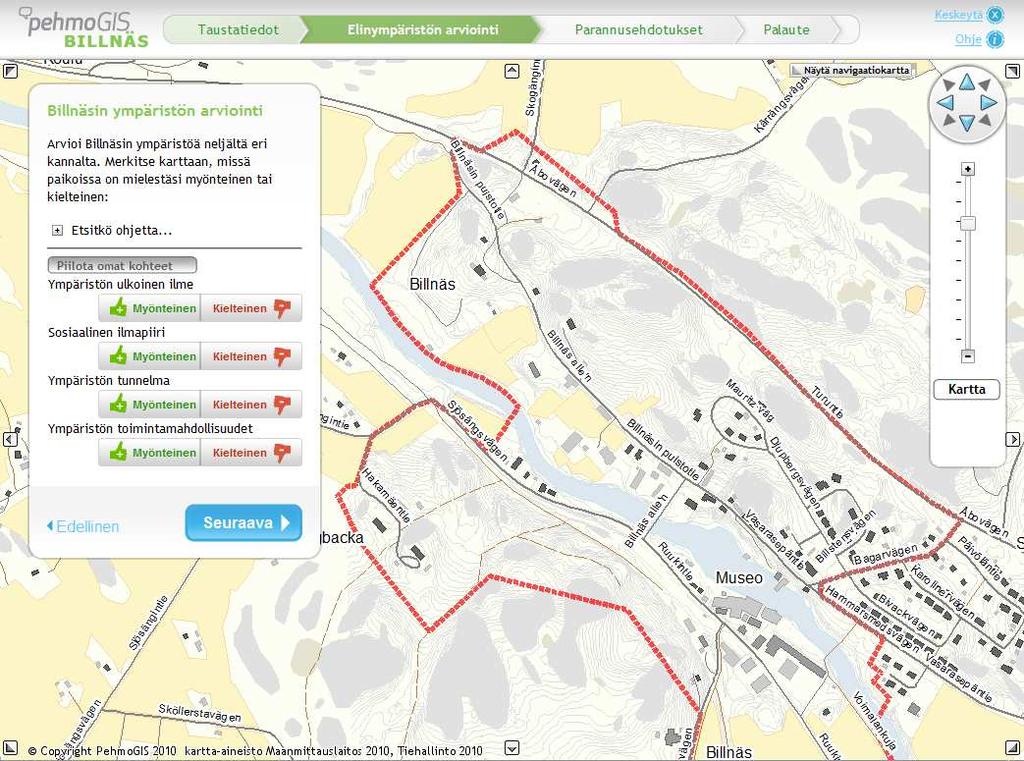
Task: Pan map southeast with diagonal arrow
Action: (985, 120)
